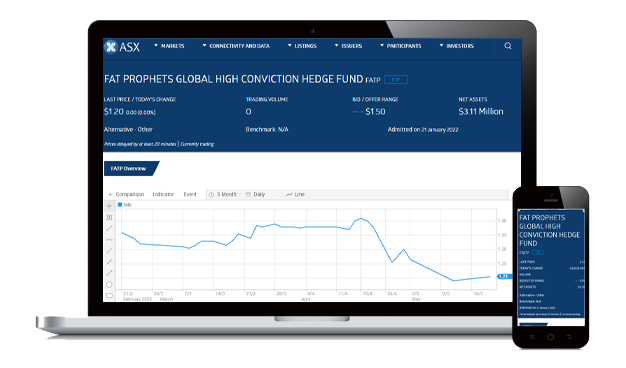Toggle the fatp series legend
626x368 pixels.
click(125, 205)
